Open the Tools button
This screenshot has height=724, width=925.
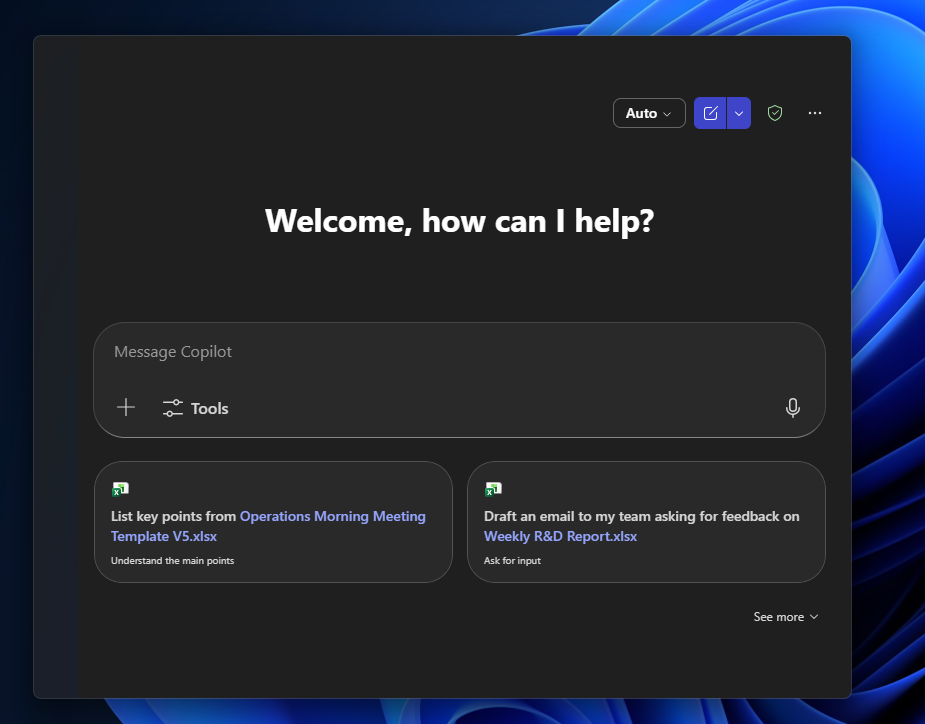[195, 408]
